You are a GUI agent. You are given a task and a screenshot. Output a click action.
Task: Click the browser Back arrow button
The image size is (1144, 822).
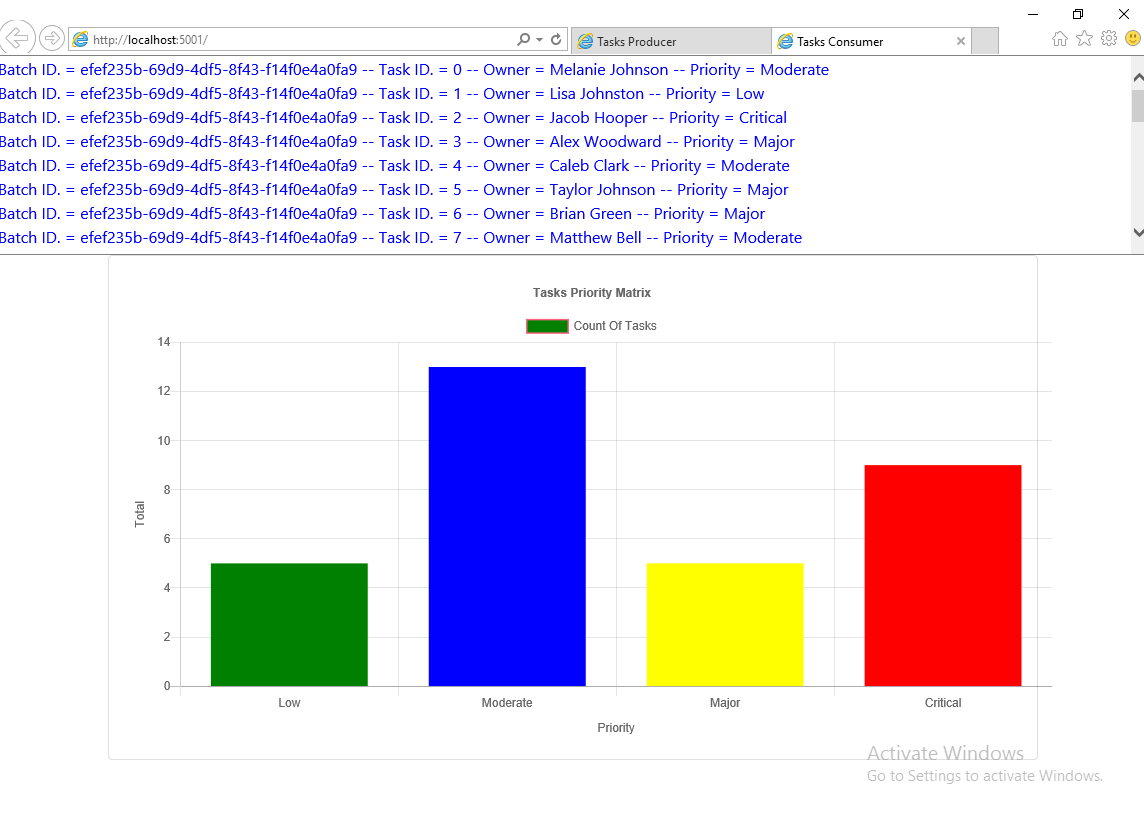(x=18, y=39)
